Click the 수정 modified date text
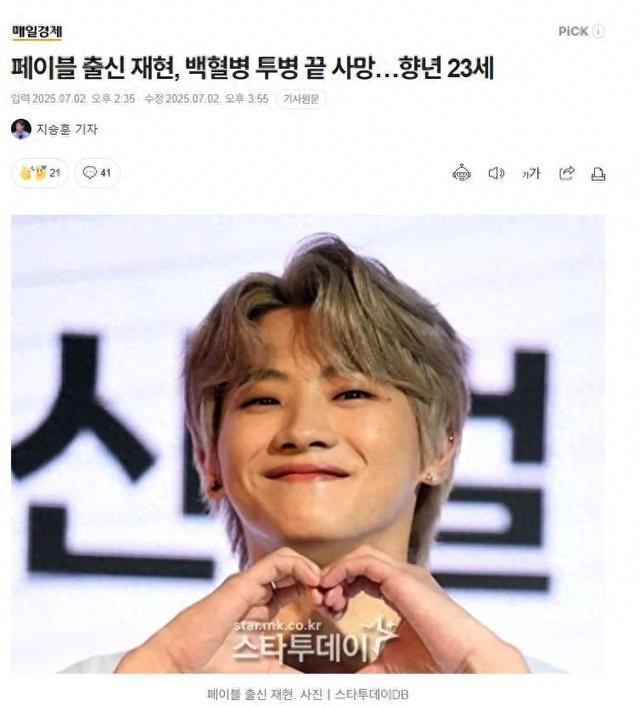640x706 pixels. coord(206,99)
